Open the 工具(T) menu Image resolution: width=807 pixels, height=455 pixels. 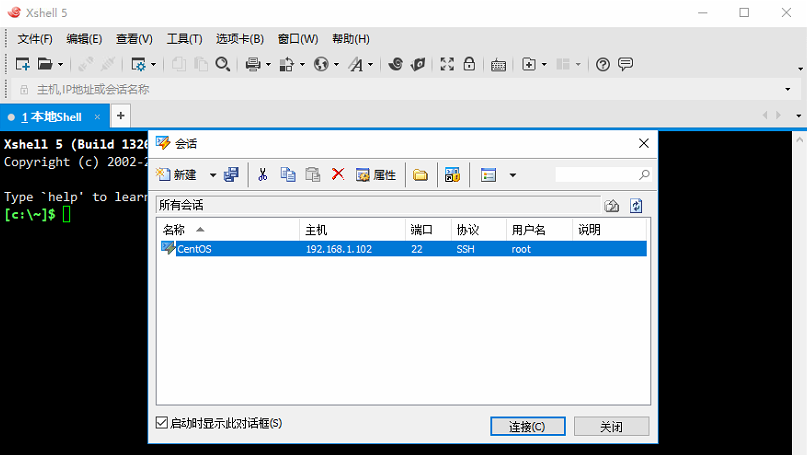184,39
